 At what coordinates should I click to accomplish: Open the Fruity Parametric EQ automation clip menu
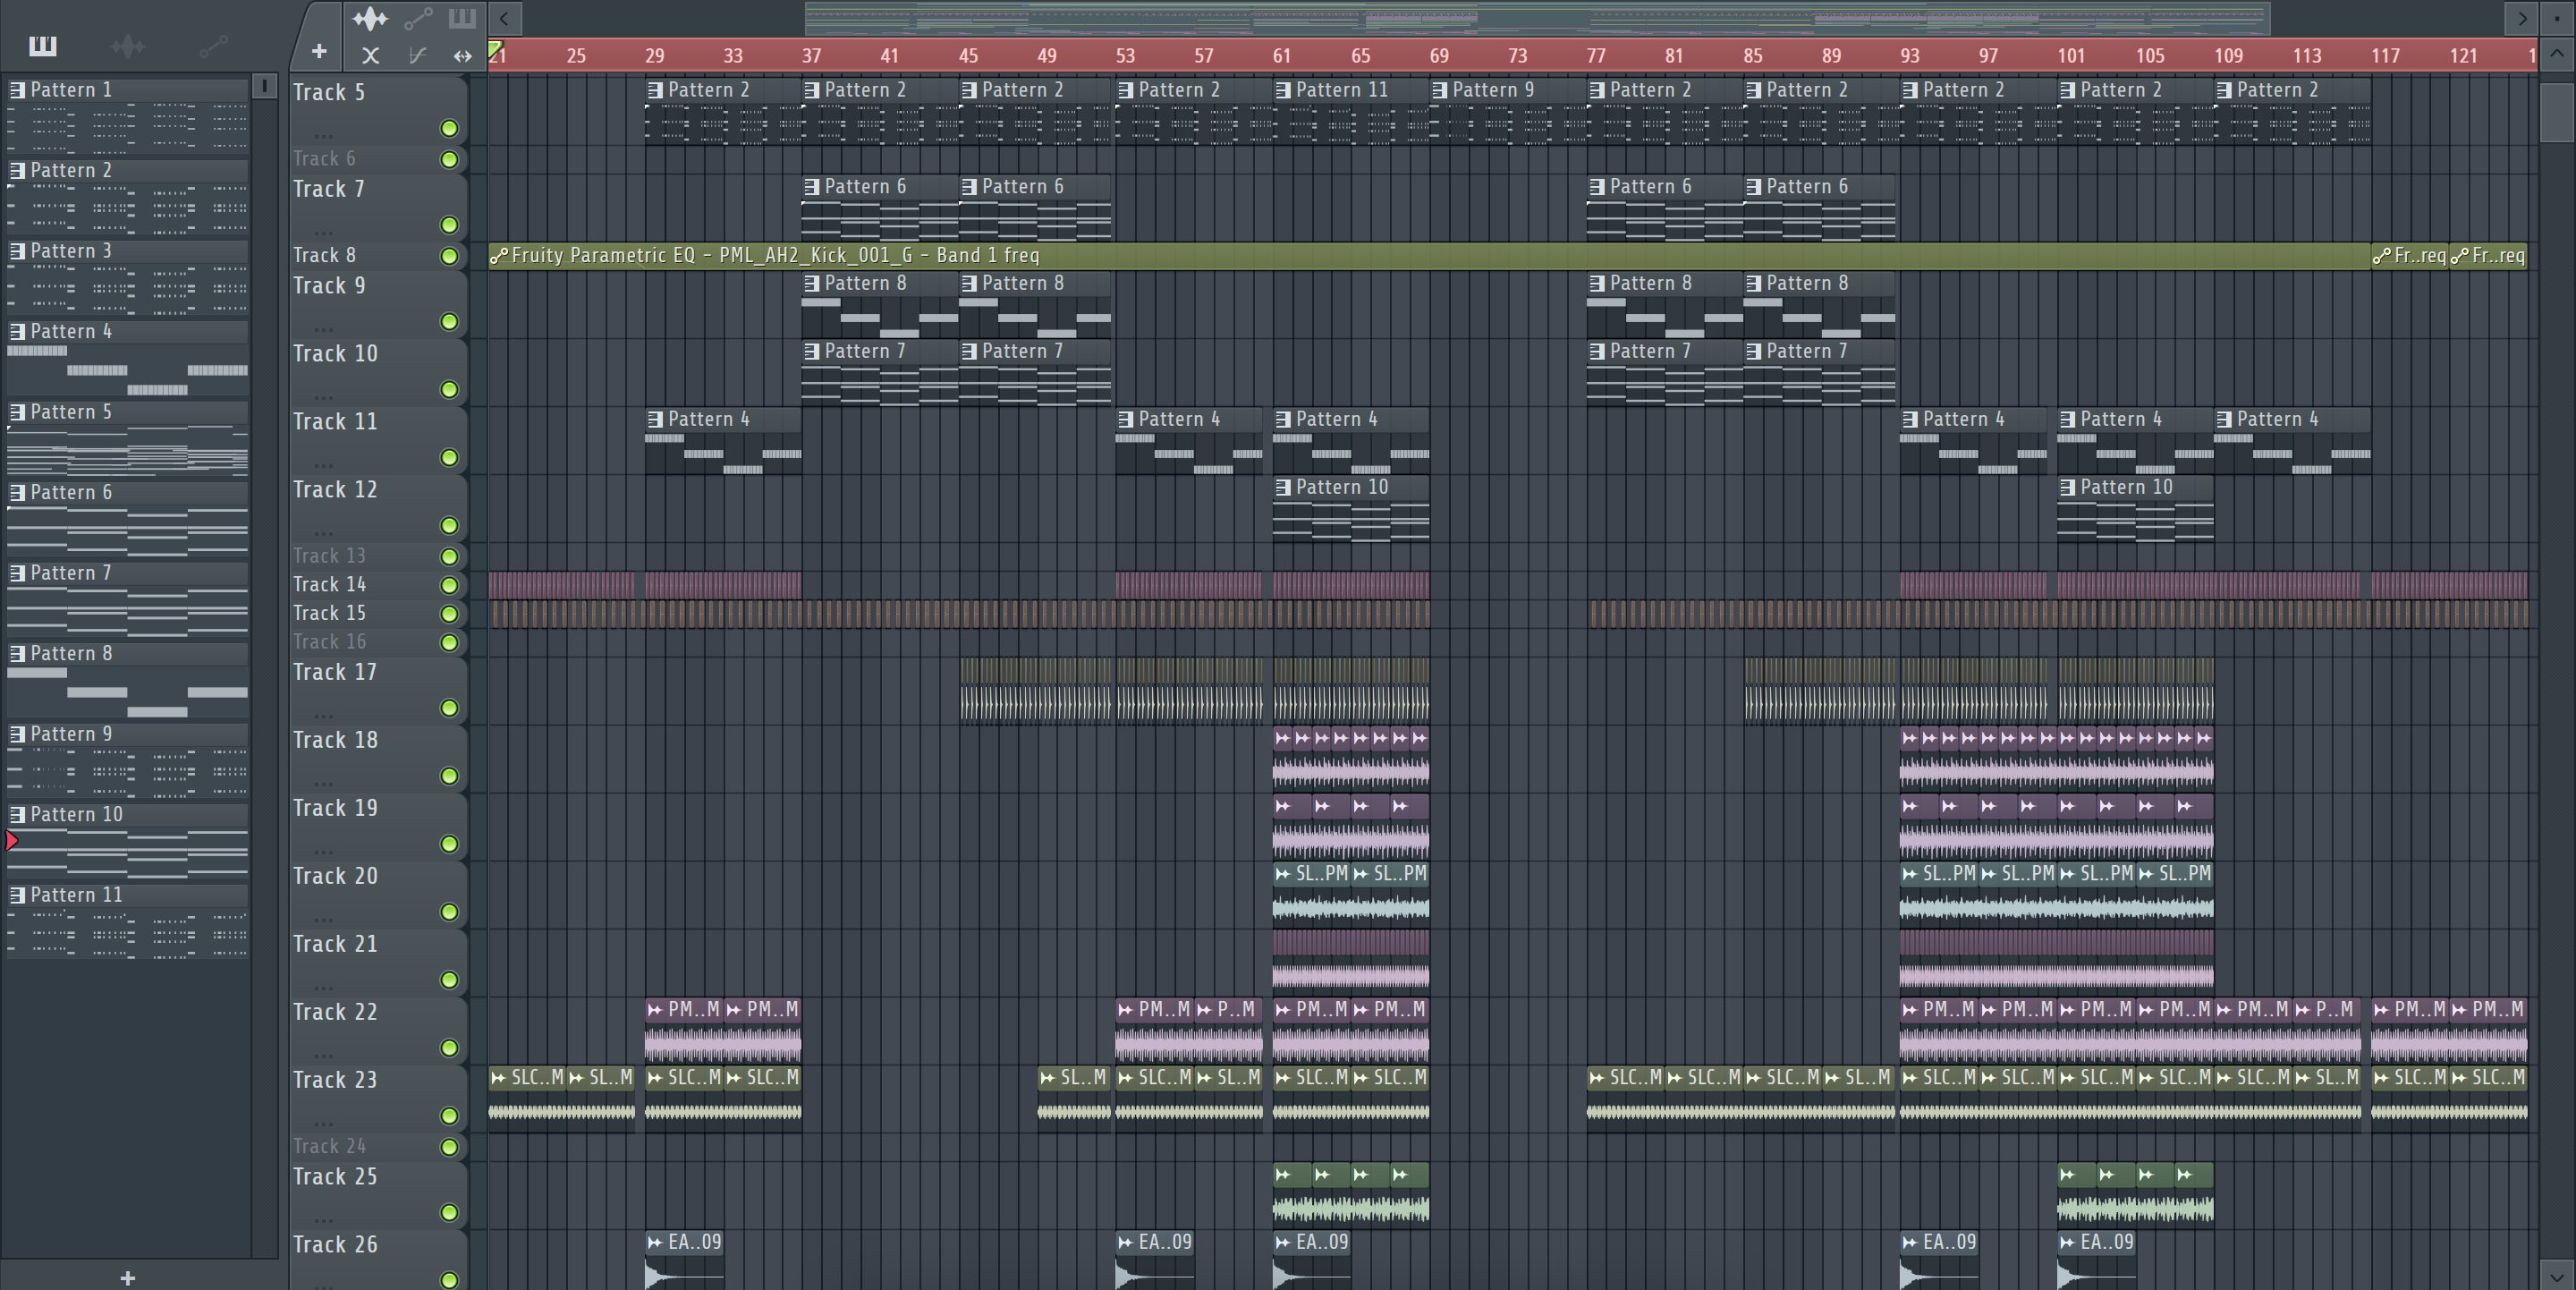coord(498,256)
